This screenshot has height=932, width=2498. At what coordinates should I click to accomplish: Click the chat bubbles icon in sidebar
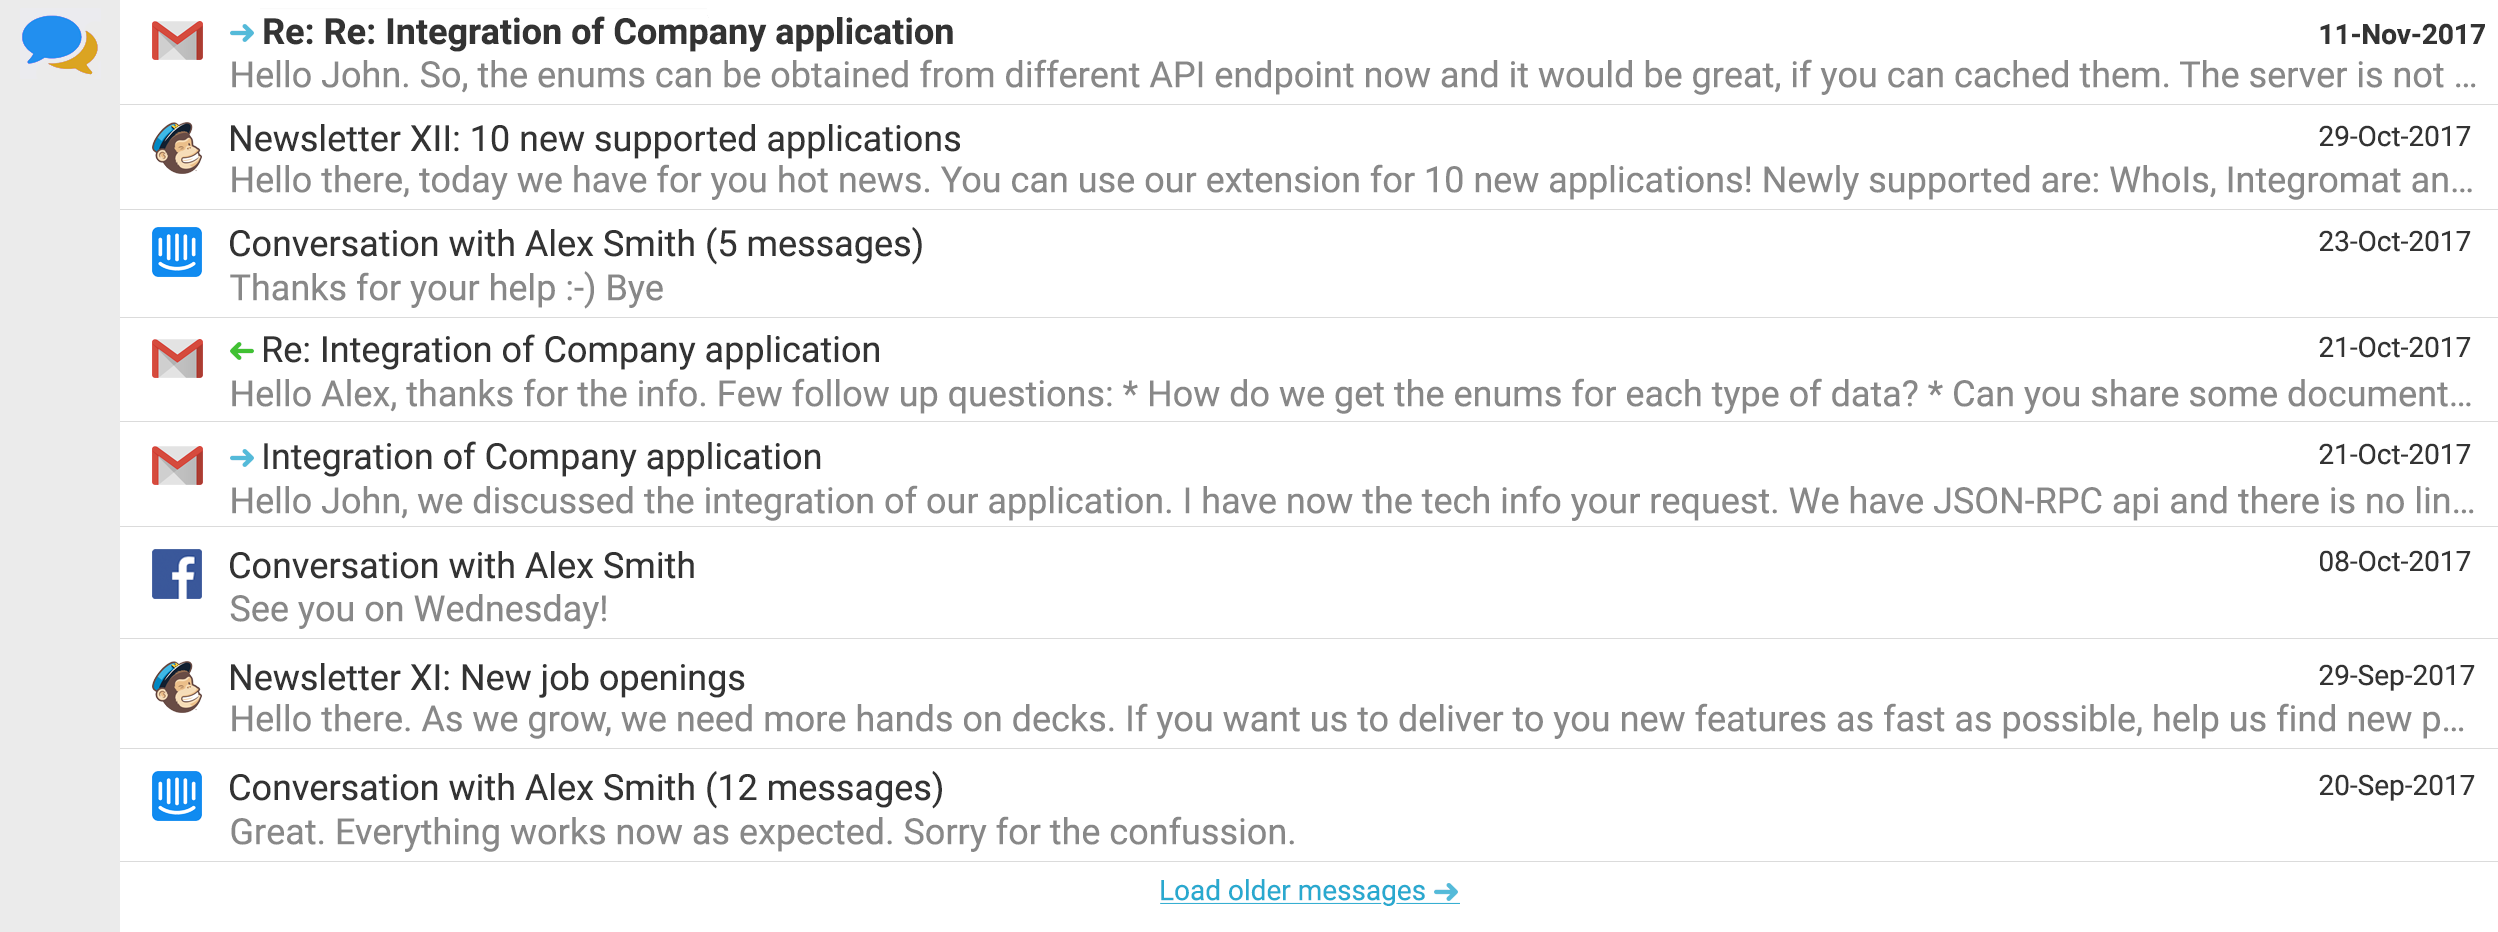60,45
